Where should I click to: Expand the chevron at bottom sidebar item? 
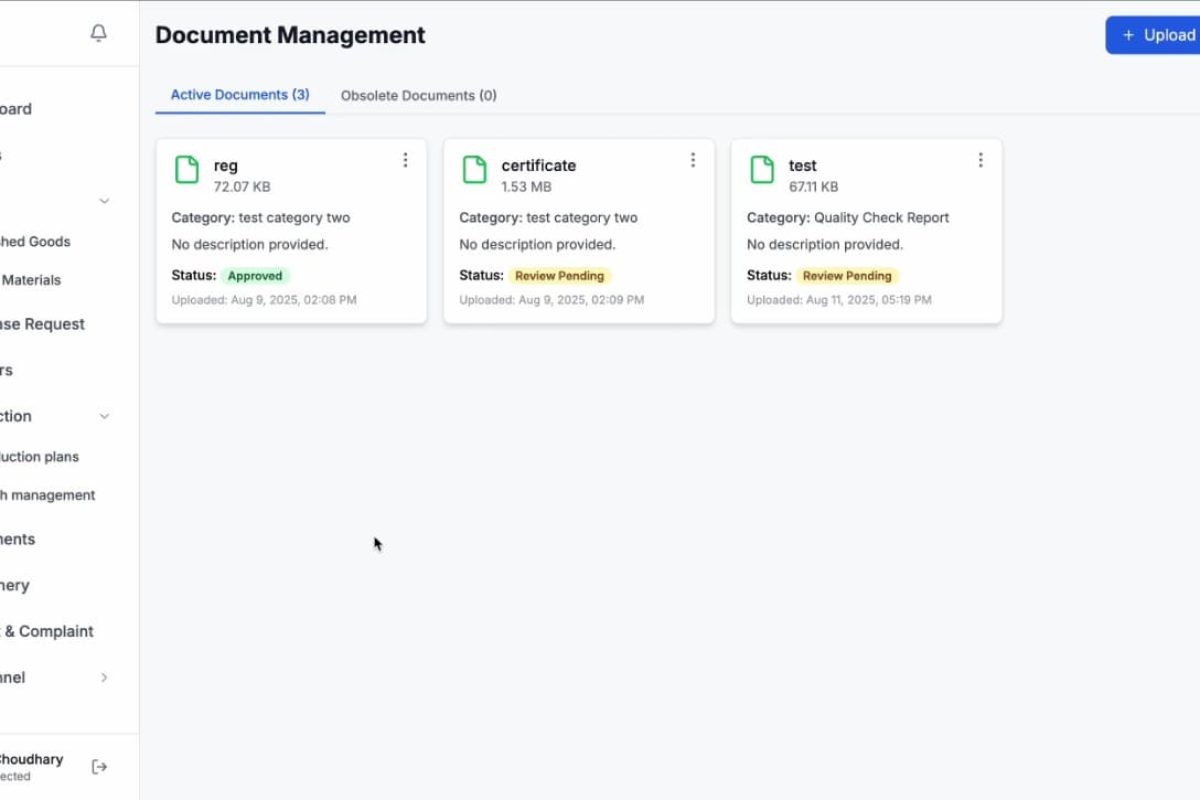(104, 678)
